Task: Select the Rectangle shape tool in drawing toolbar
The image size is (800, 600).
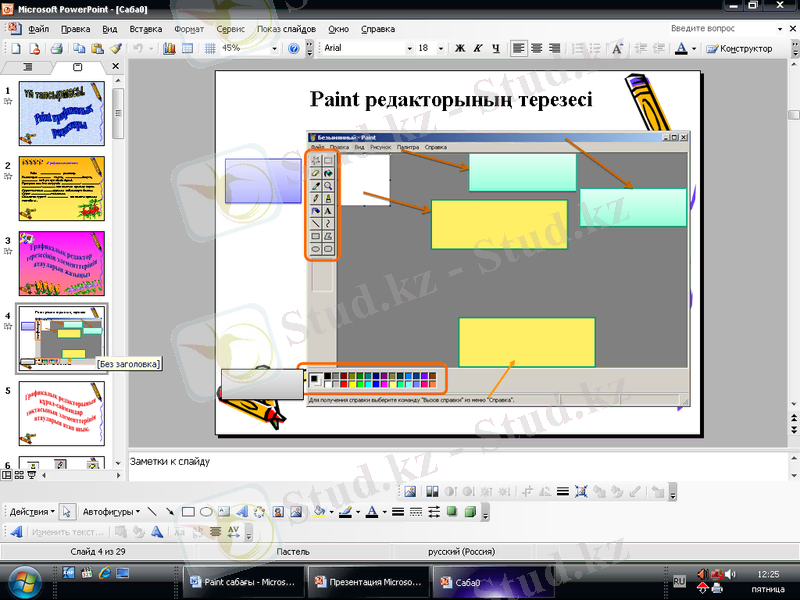Action: click(x=187, y=511)
